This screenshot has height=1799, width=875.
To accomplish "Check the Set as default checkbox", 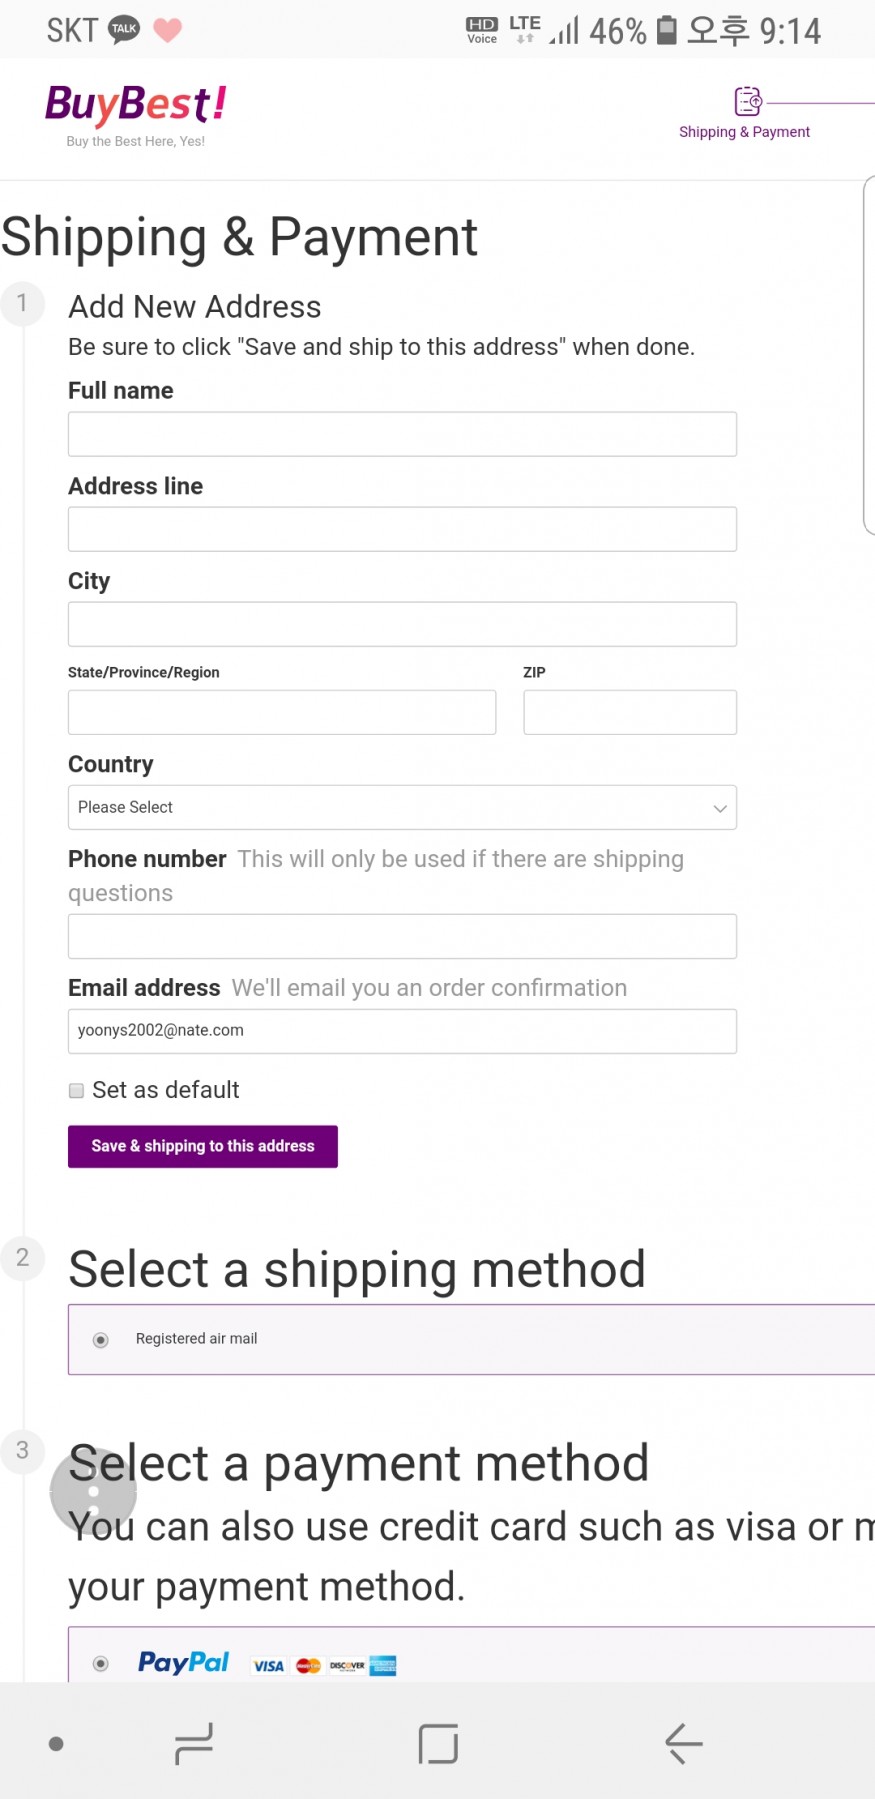I will click(76, 1090).
